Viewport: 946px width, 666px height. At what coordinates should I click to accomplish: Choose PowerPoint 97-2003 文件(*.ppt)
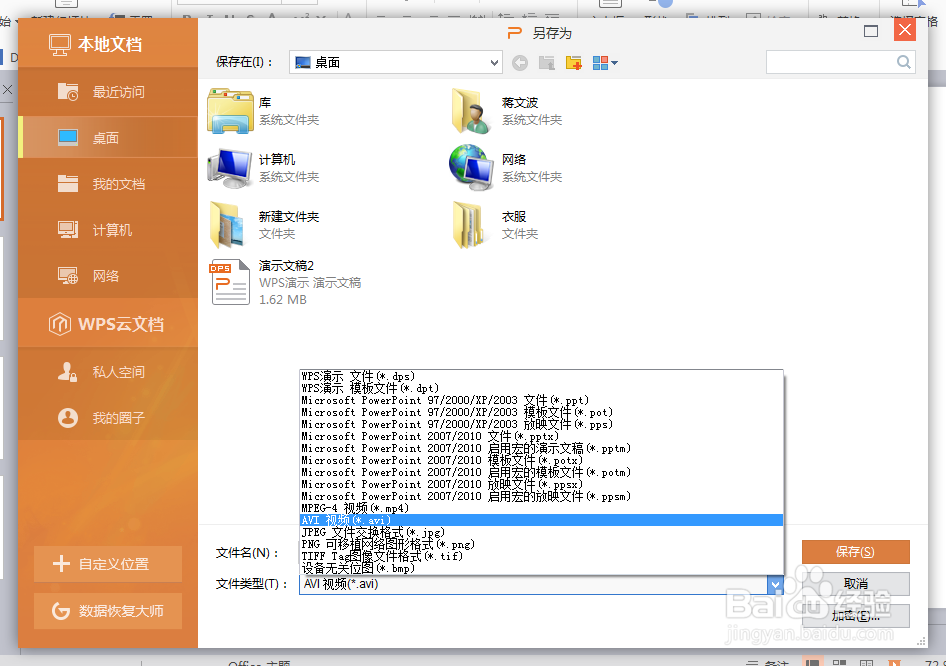[x=541, y=401]
